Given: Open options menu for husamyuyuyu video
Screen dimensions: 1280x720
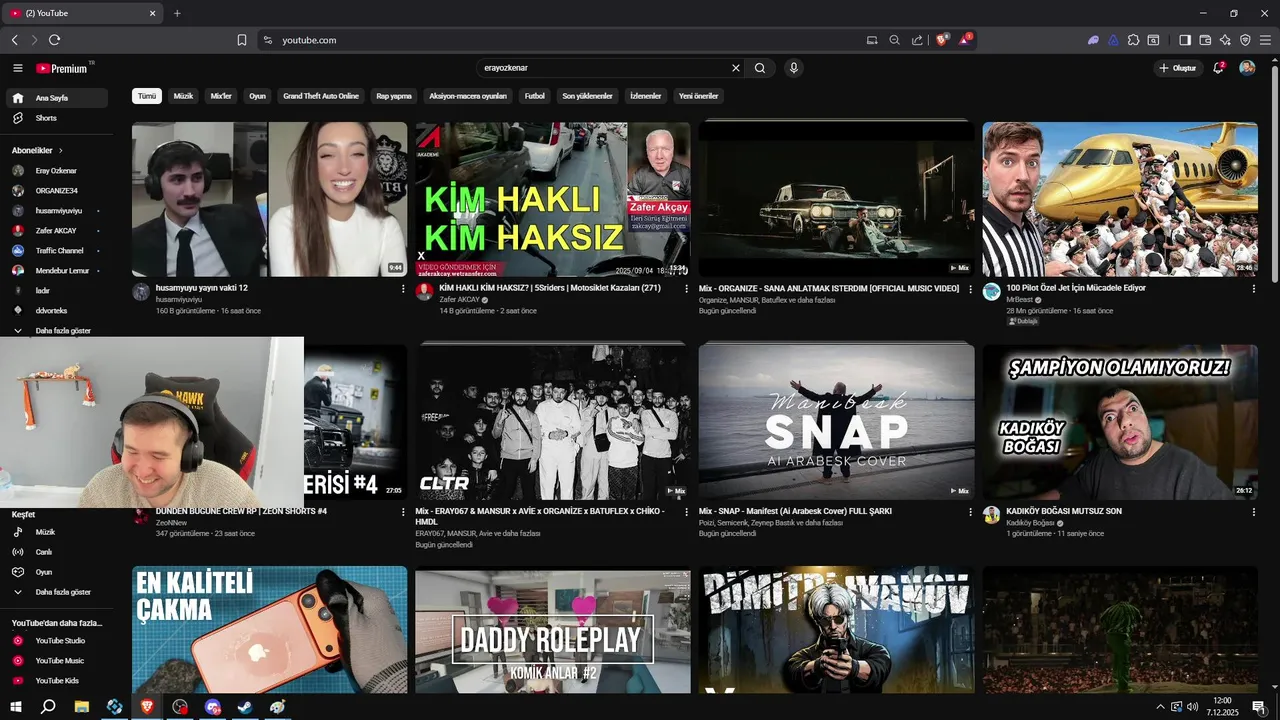Looking at the screenshot, I should [x=403, y=288].
